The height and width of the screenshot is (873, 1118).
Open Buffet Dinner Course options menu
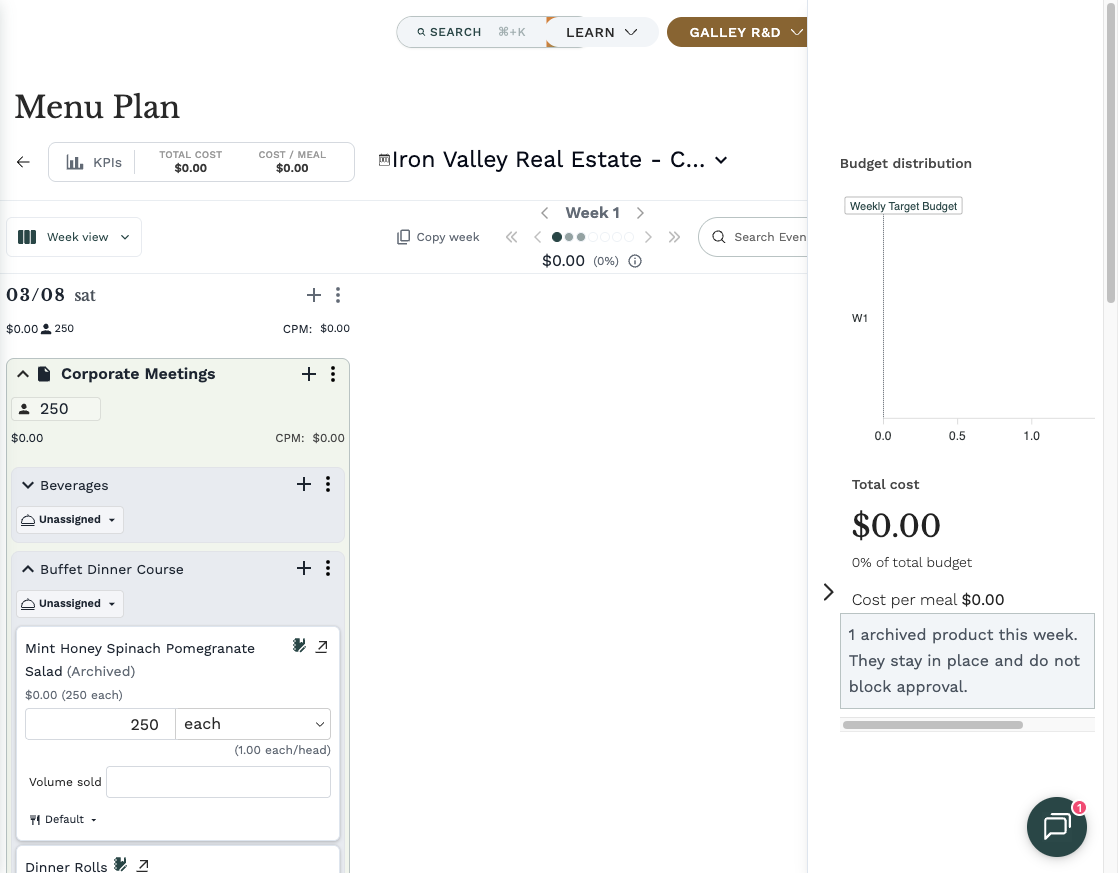[328, 568]
